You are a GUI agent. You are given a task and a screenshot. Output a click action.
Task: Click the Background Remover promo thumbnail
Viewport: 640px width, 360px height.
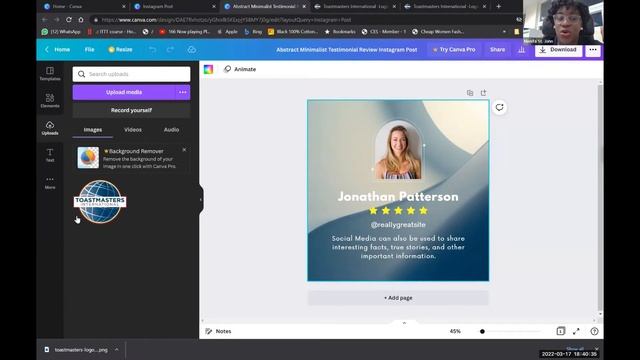point(88,158)
